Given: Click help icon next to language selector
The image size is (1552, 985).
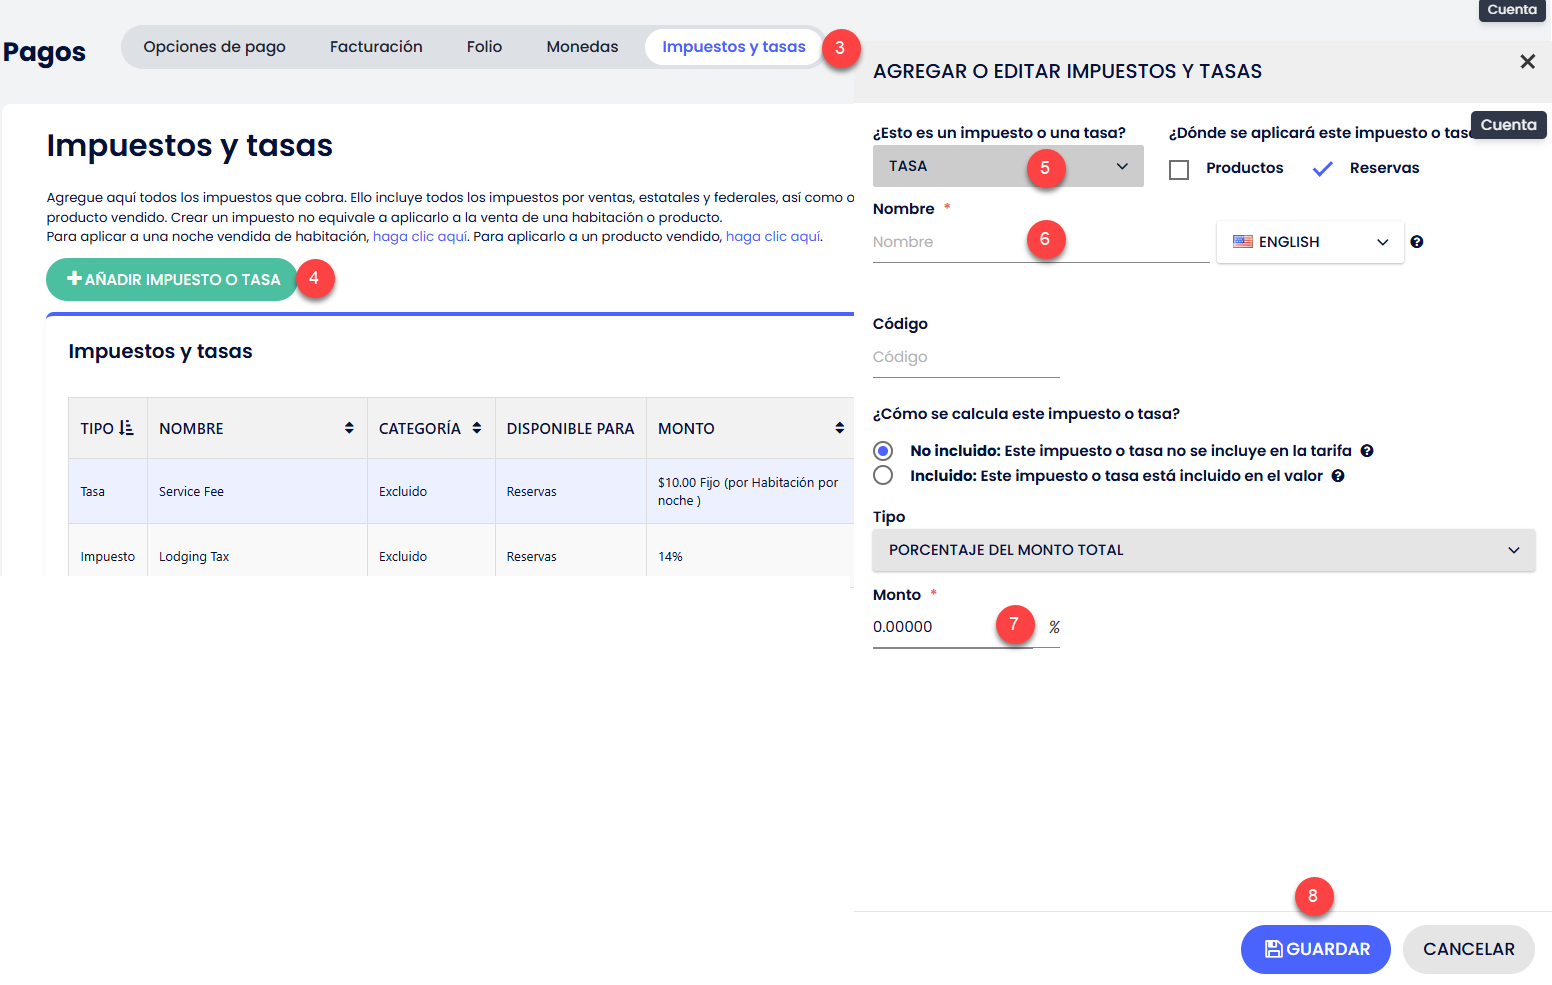Looking at the screenshot, I should [1416, 242].
